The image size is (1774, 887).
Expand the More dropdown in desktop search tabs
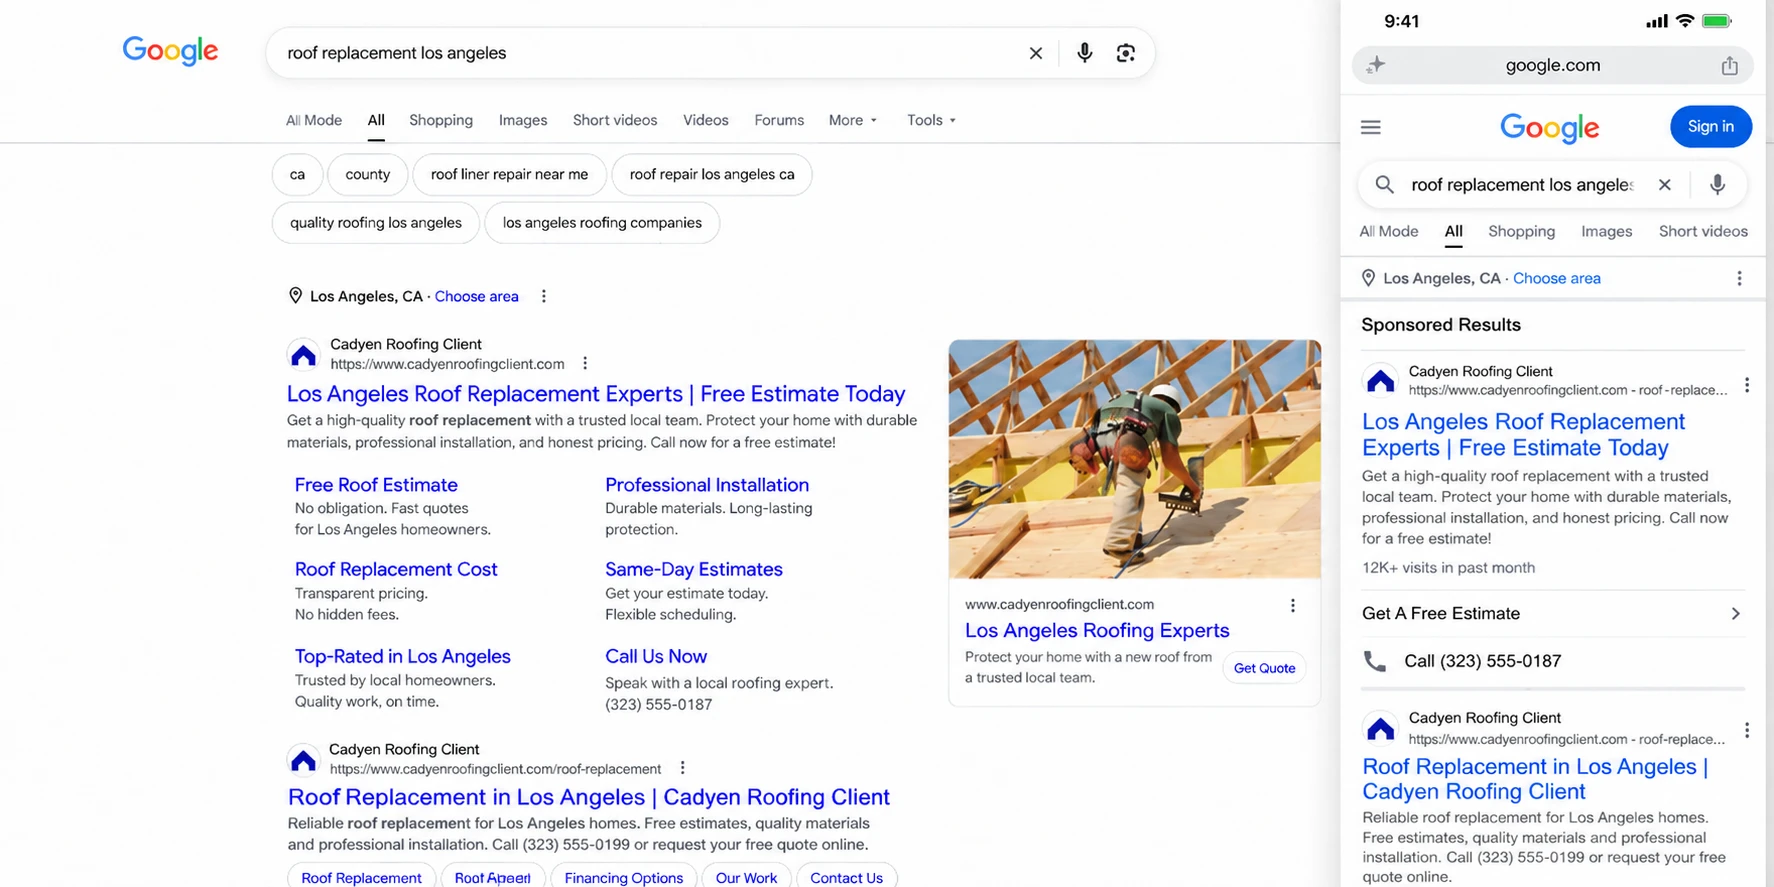point(853,120)
